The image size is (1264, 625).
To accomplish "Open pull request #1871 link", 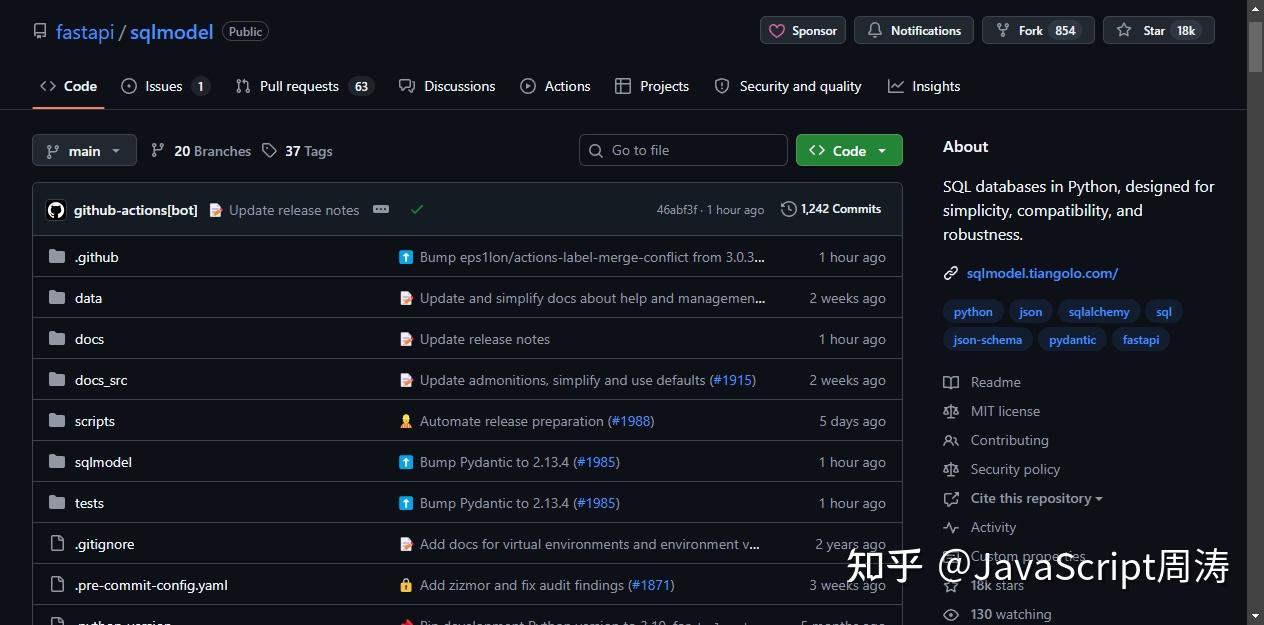I will [x=651, y=585].
